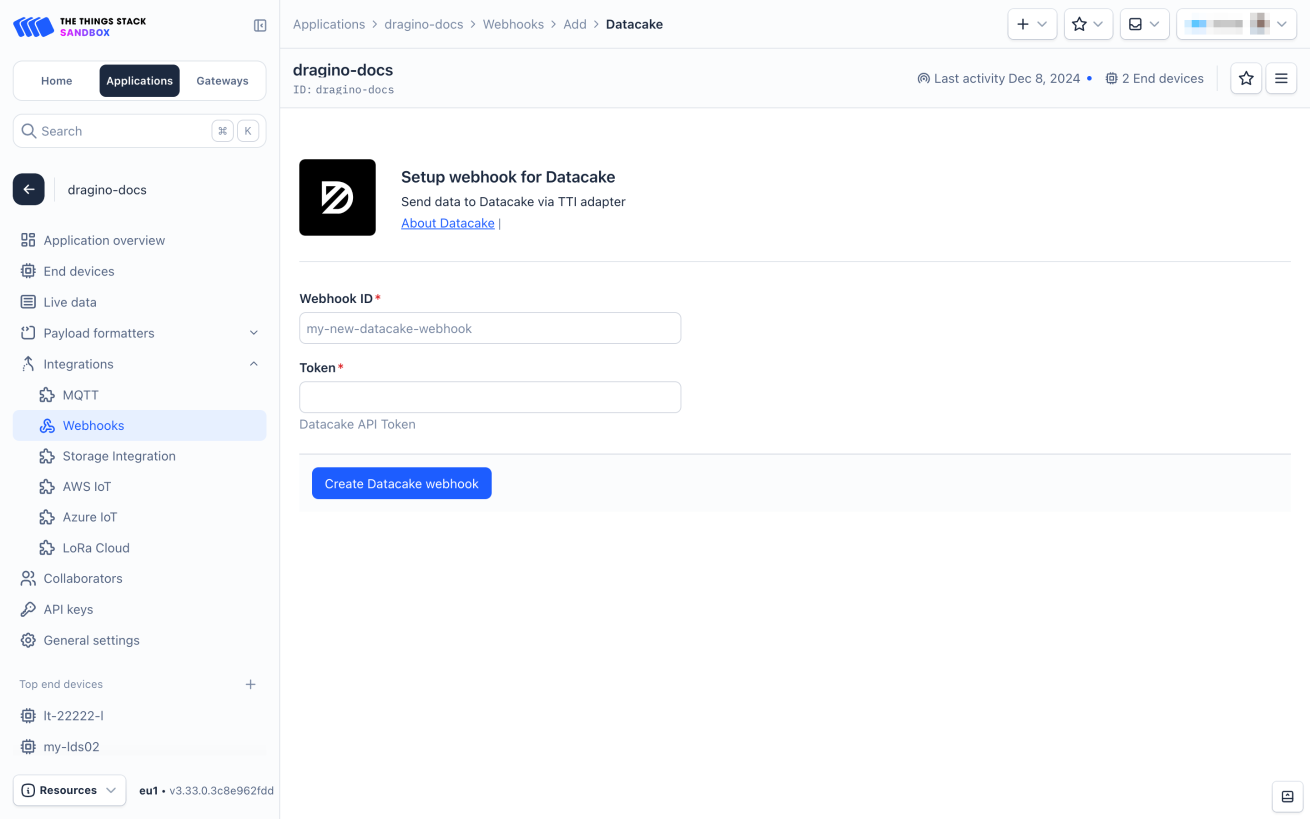Click the lt-22222-l device icon

(x=28, y=716)
